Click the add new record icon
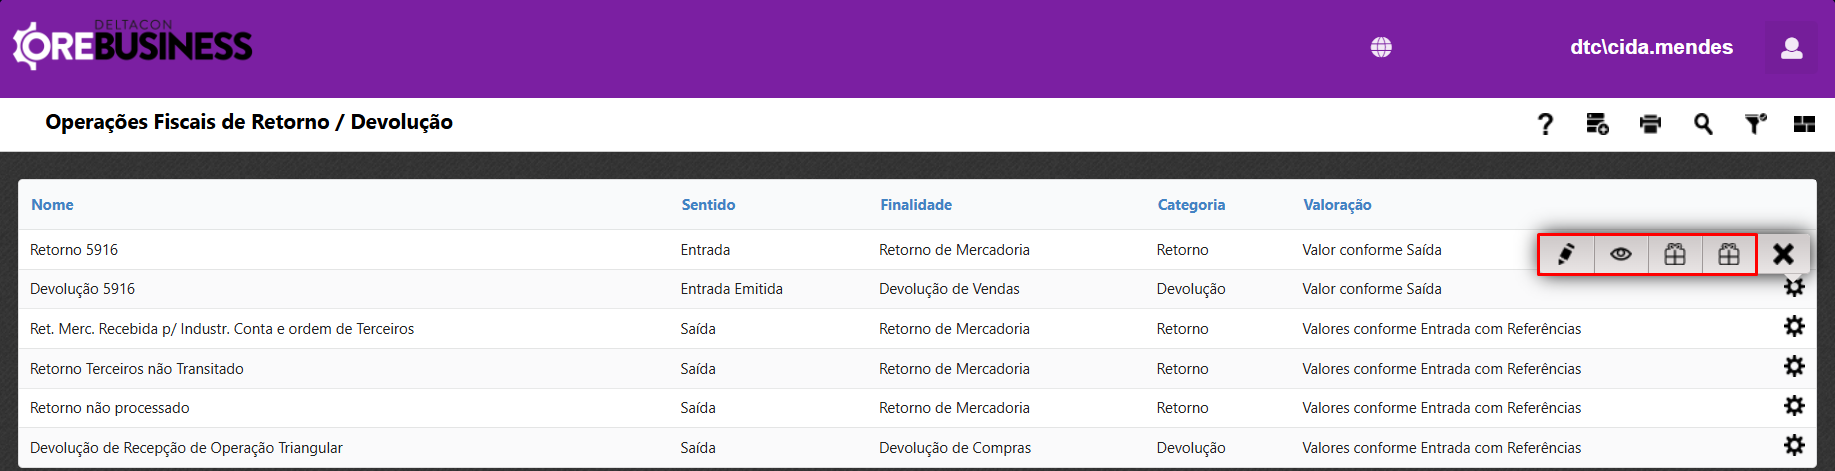The height and width of the screenshot is (471, 1835). (x=1597, y=124)
